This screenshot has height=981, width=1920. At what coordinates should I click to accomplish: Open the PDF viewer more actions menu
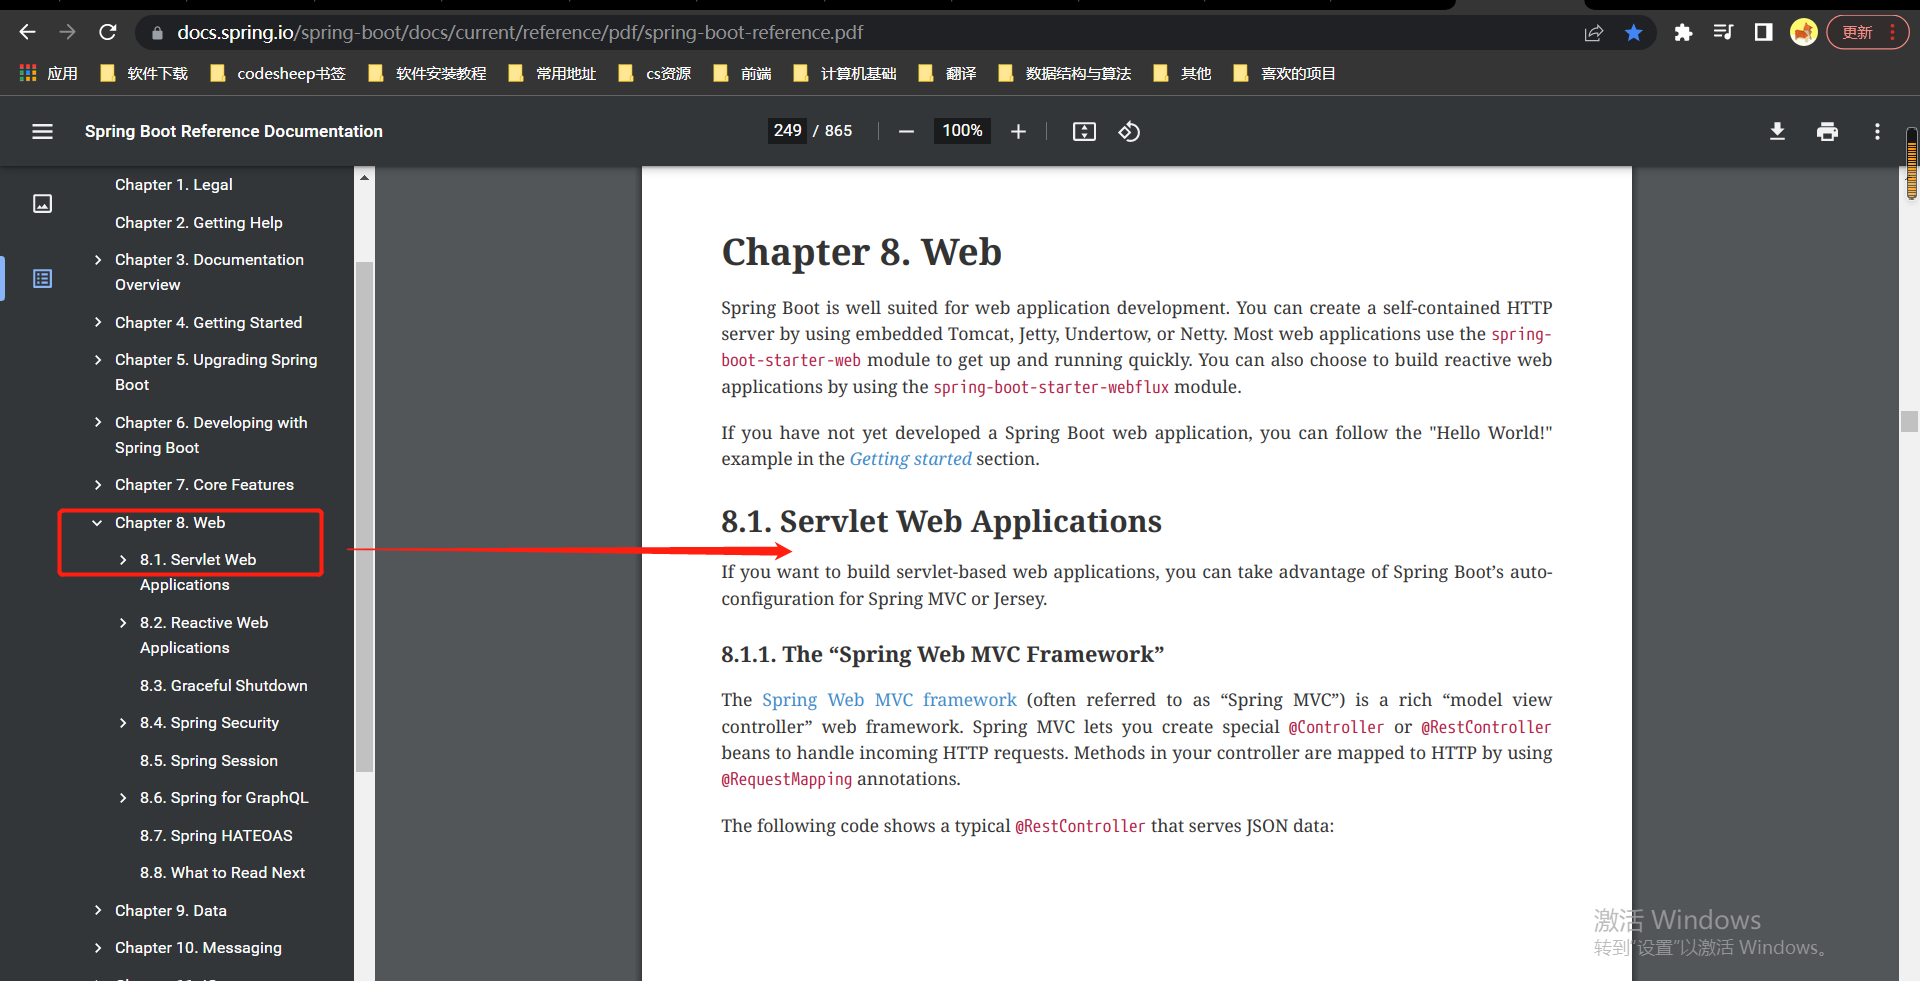[1877, 131]
